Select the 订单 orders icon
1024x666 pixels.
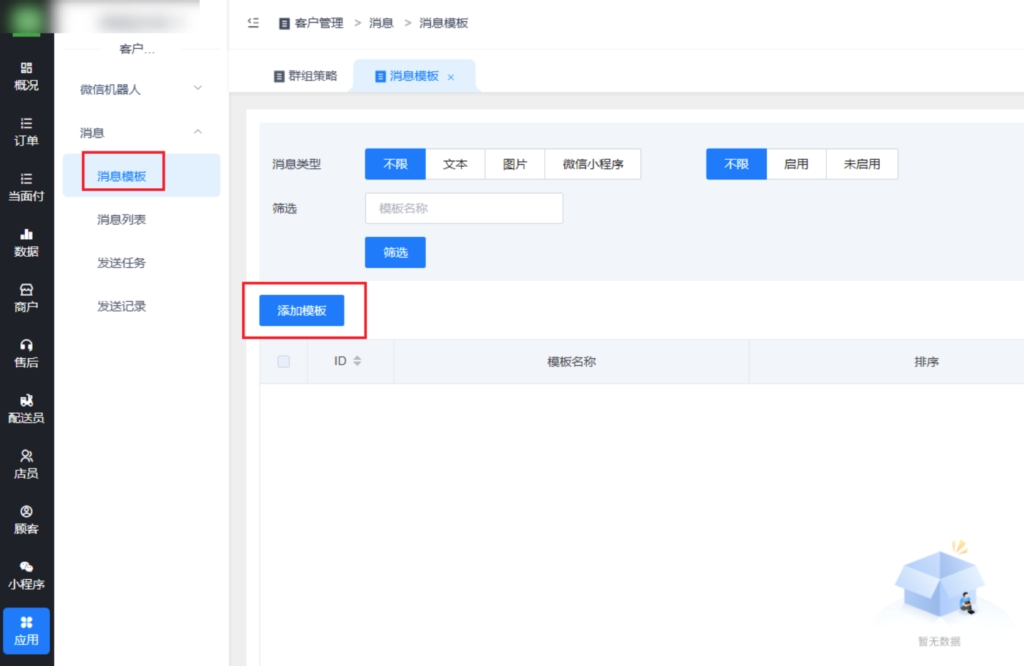tap(27, 133)
